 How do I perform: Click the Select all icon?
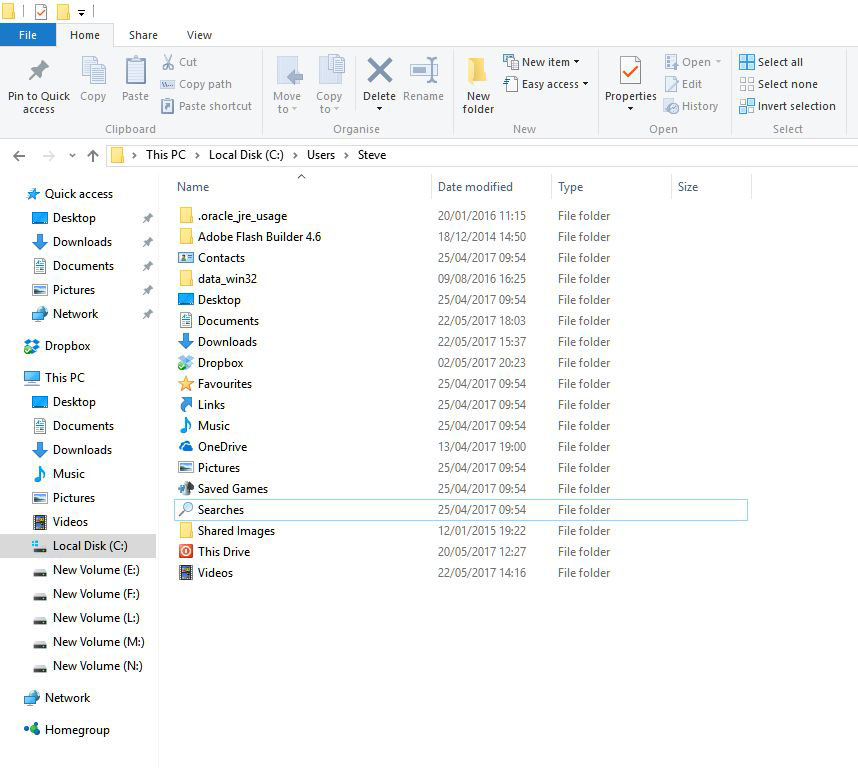[x=746, y=62]
